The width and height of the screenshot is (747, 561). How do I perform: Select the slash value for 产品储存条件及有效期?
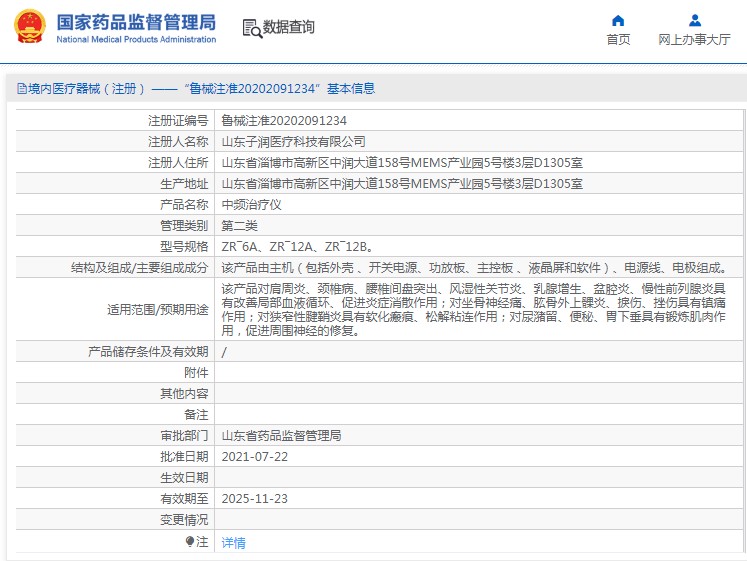coord(224,352)
